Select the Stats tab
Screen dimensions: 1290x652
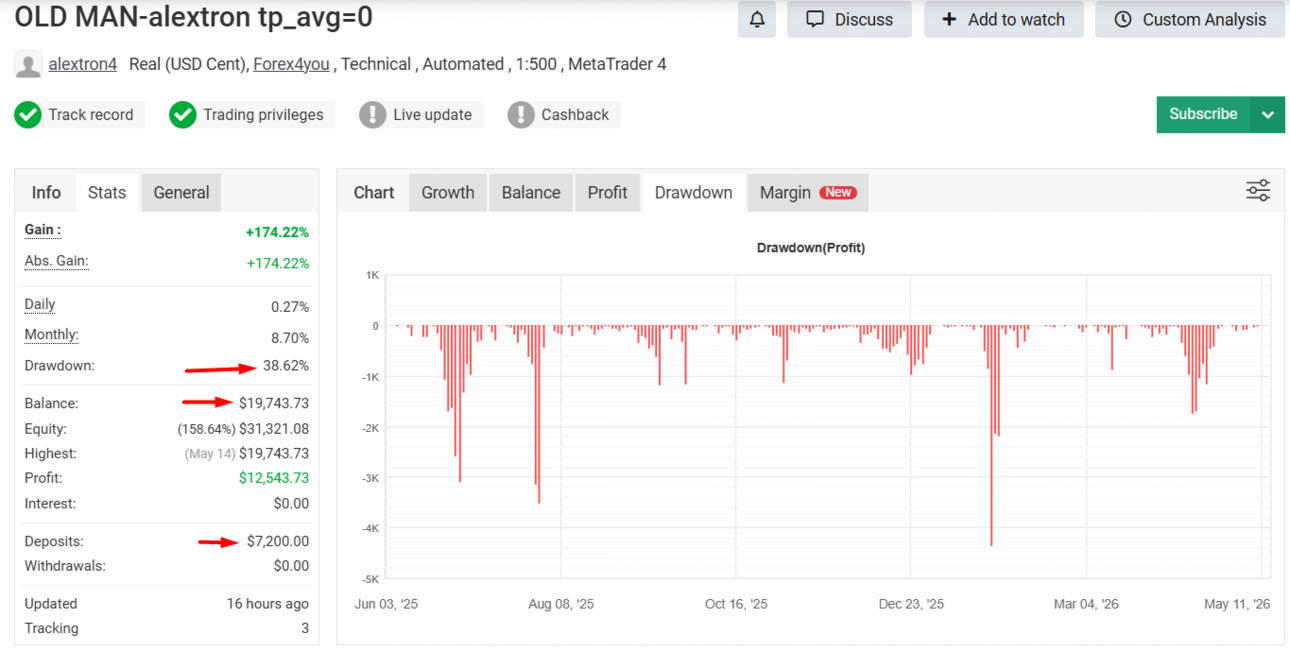tap(107, 193)
